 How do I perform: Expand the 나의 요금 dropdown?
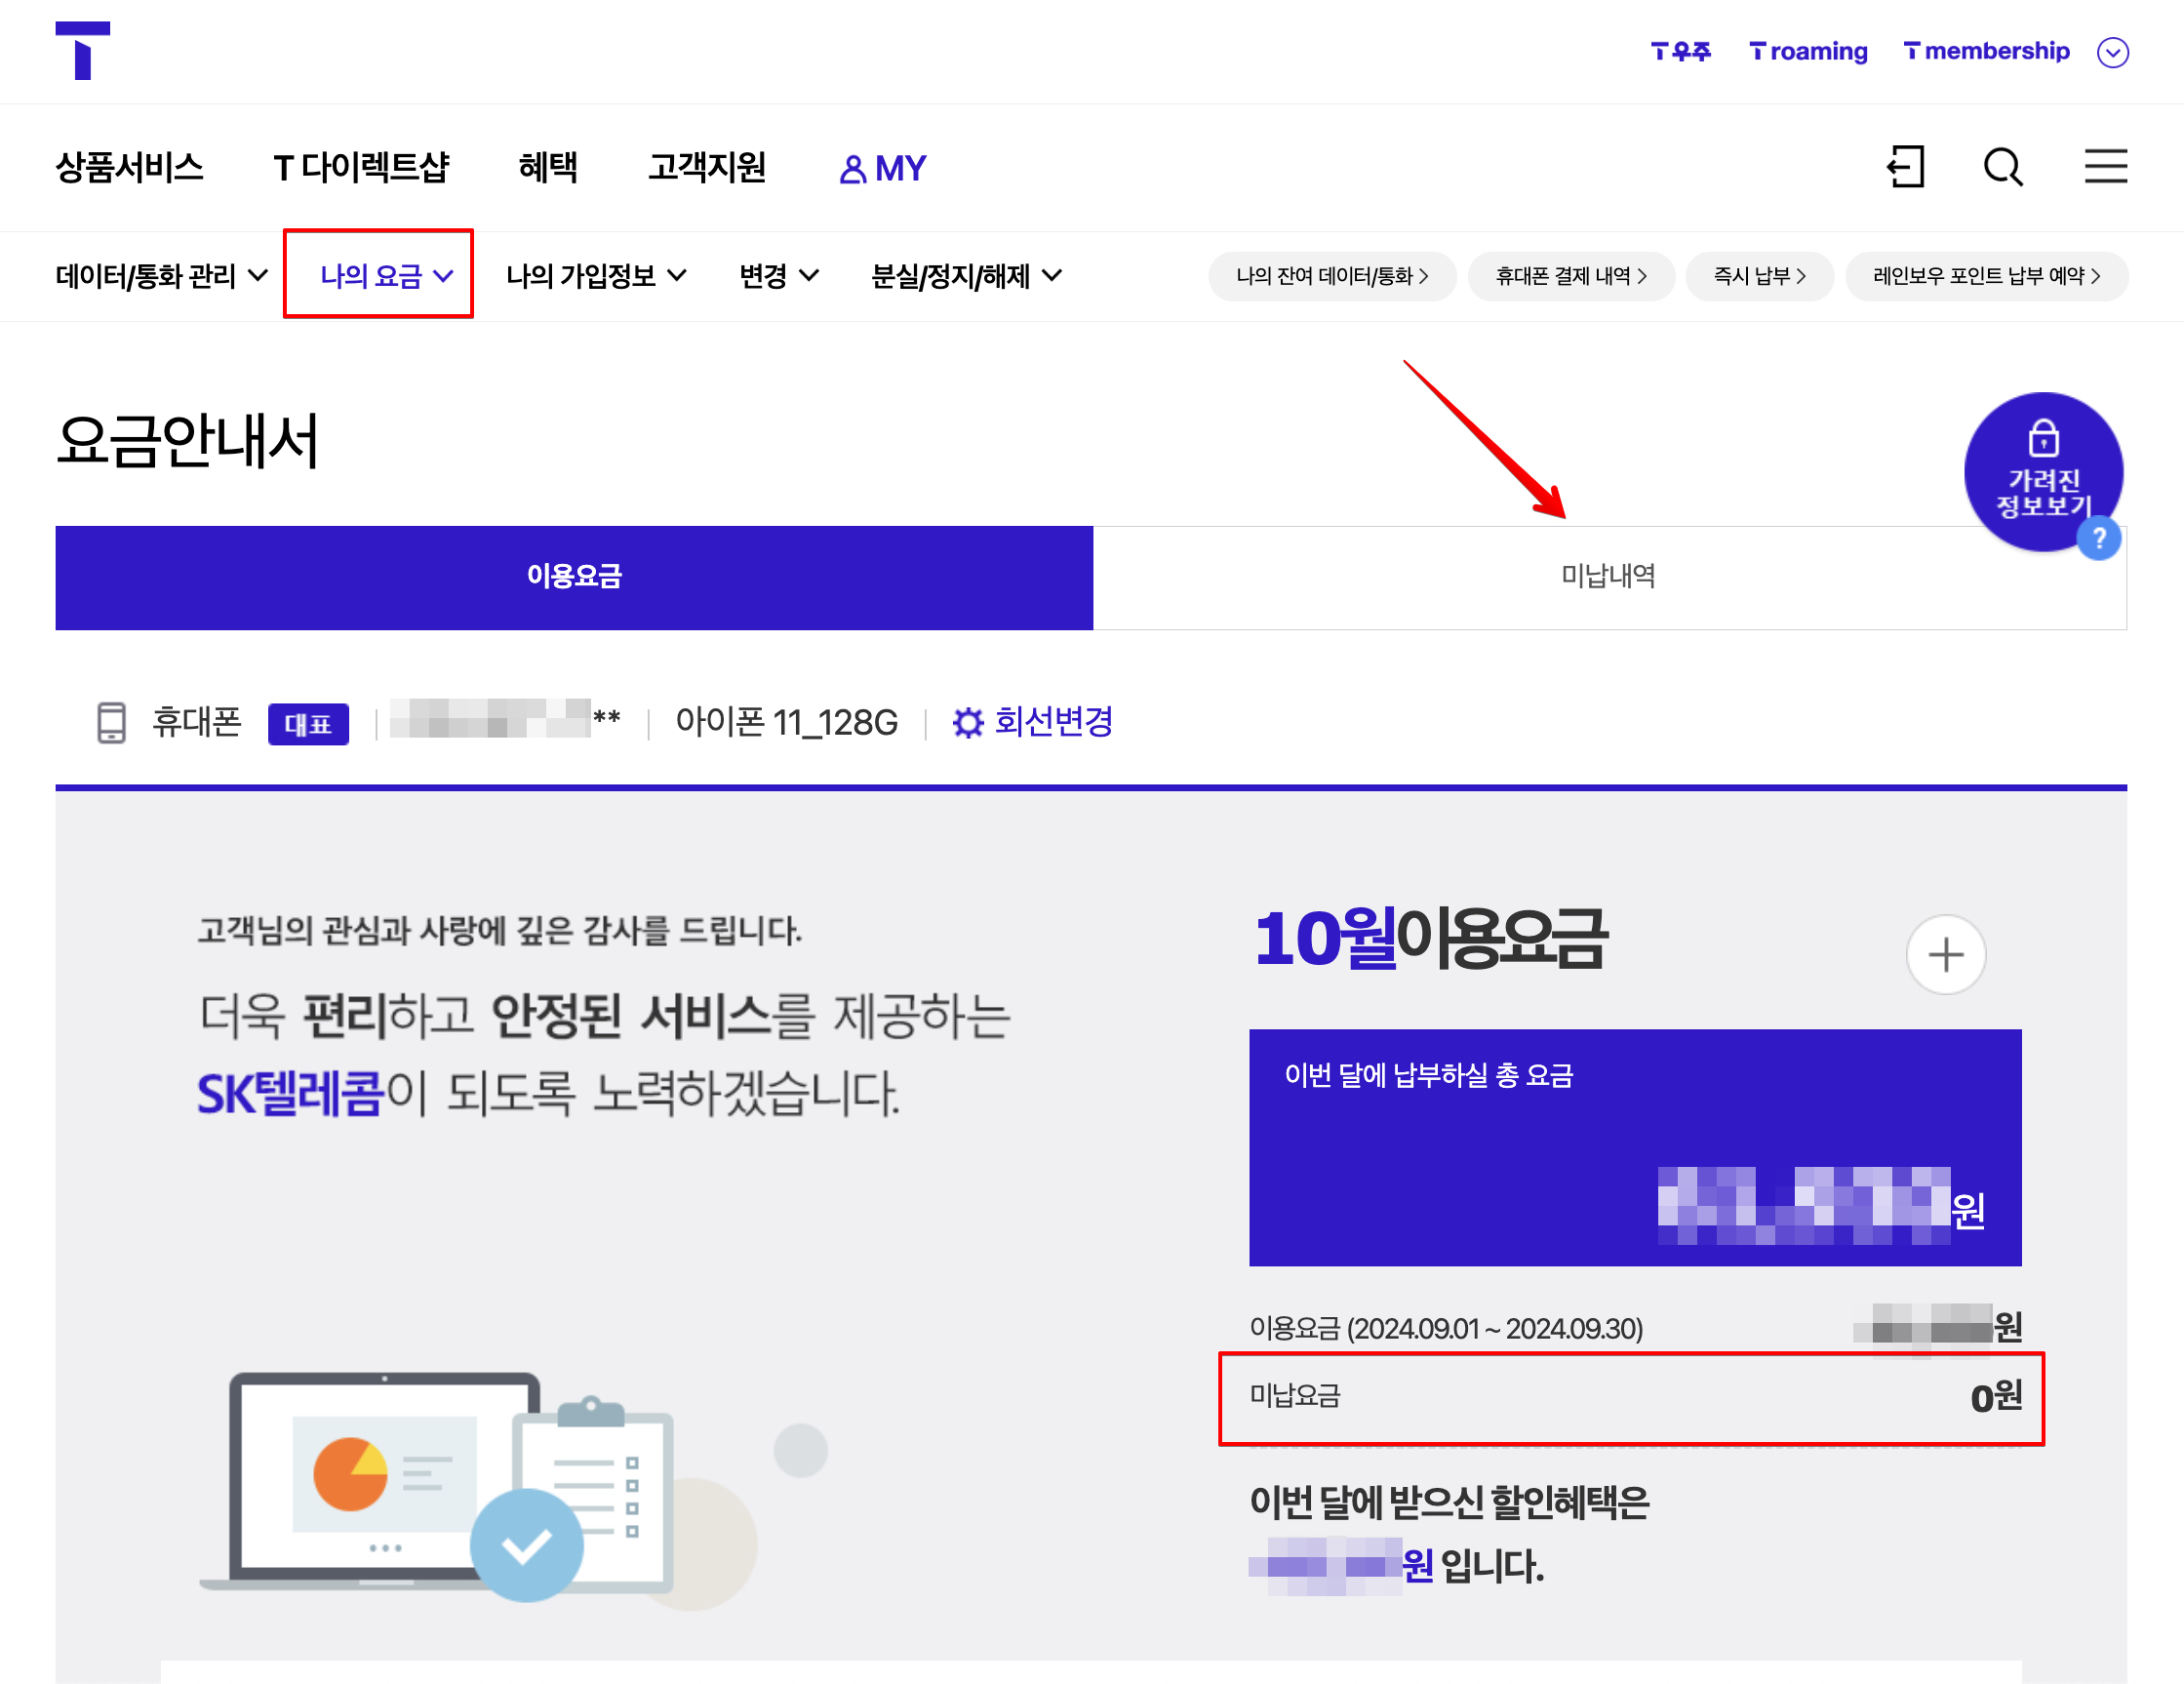tap(387, 276)
